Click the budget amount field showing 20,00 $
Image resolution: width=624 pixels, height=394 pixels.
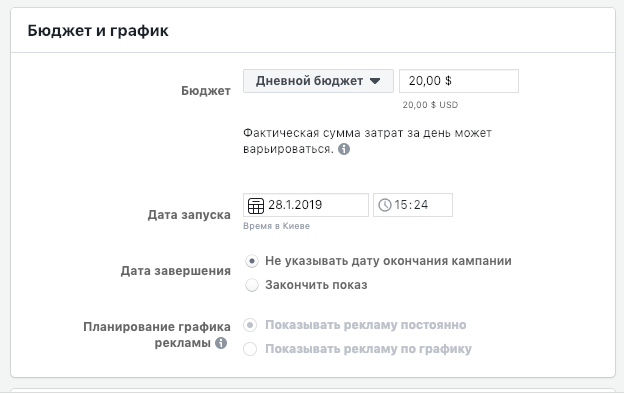(x=459, y=81)
